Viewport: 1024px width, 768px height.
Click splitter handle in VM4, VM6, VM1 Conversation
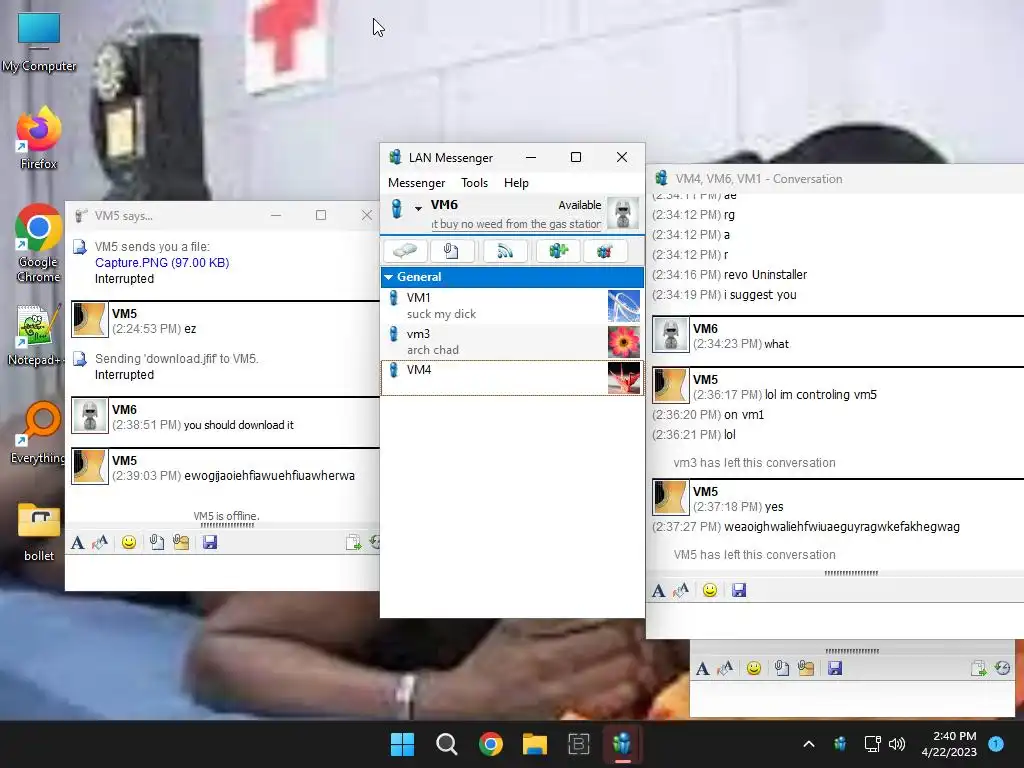851,573
